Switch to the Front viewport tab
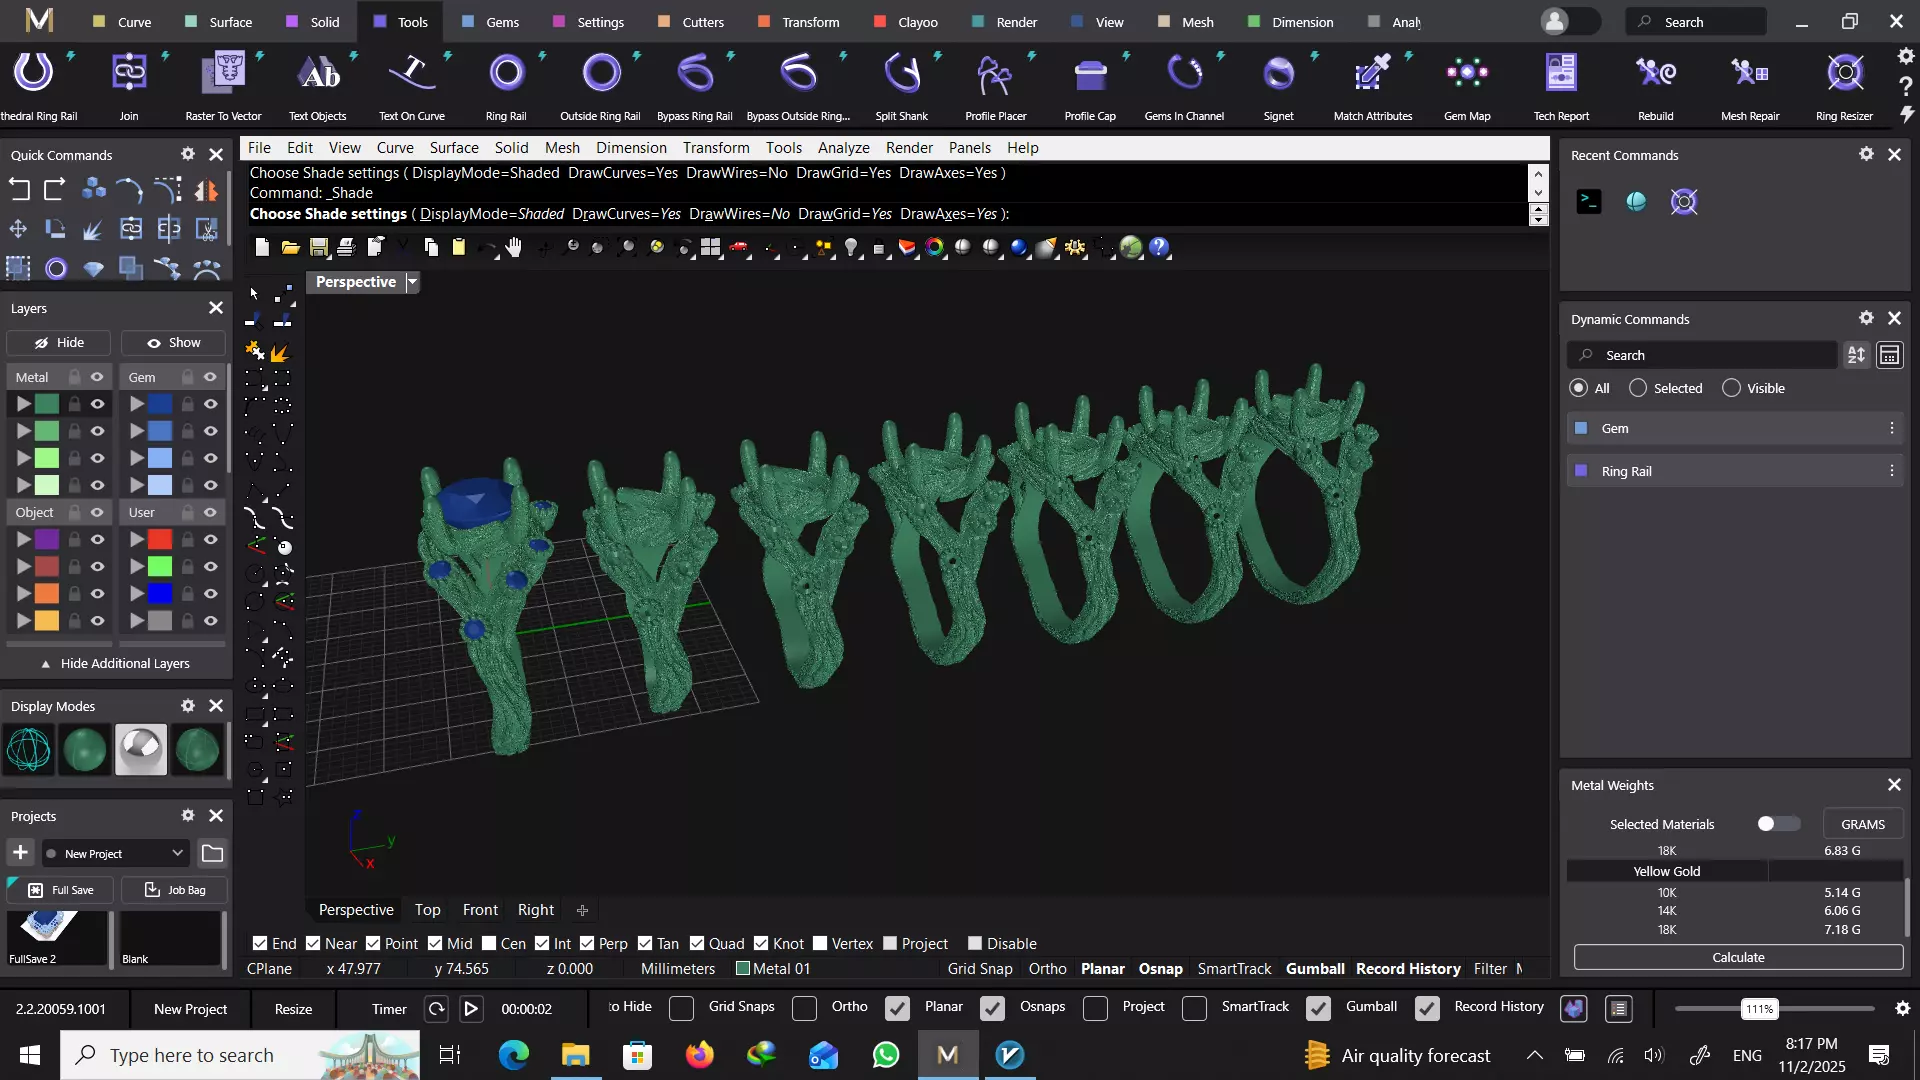The height and width of the screenshot is (1080, 1920). [480, 909]
